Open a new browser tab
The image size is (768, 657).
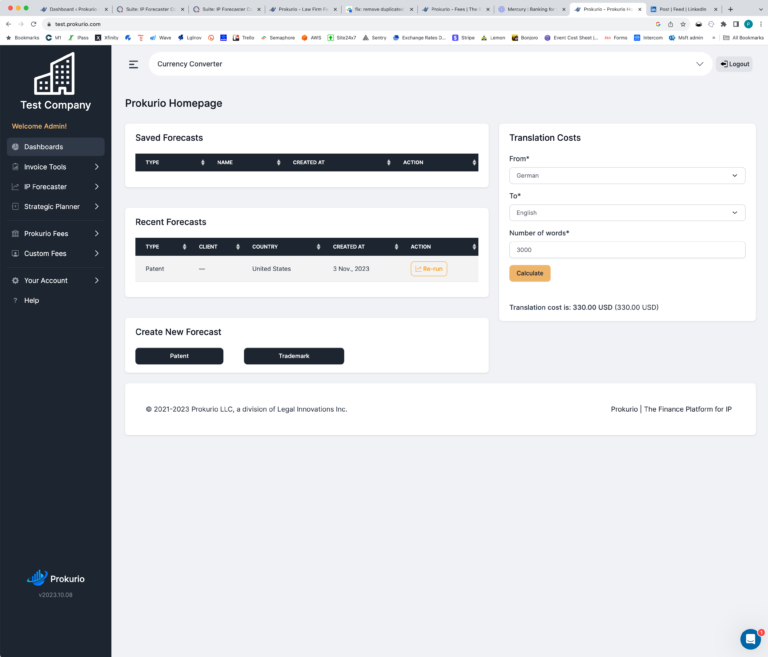tap(730, 9)
